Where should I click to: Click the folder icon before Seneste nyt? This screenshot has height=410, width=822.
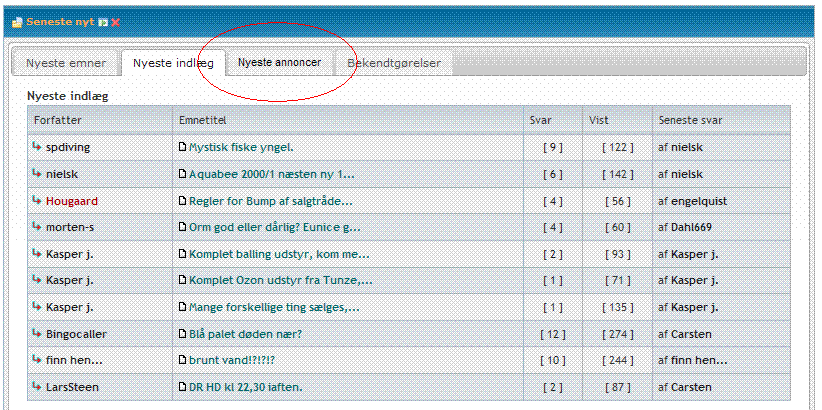16,21
